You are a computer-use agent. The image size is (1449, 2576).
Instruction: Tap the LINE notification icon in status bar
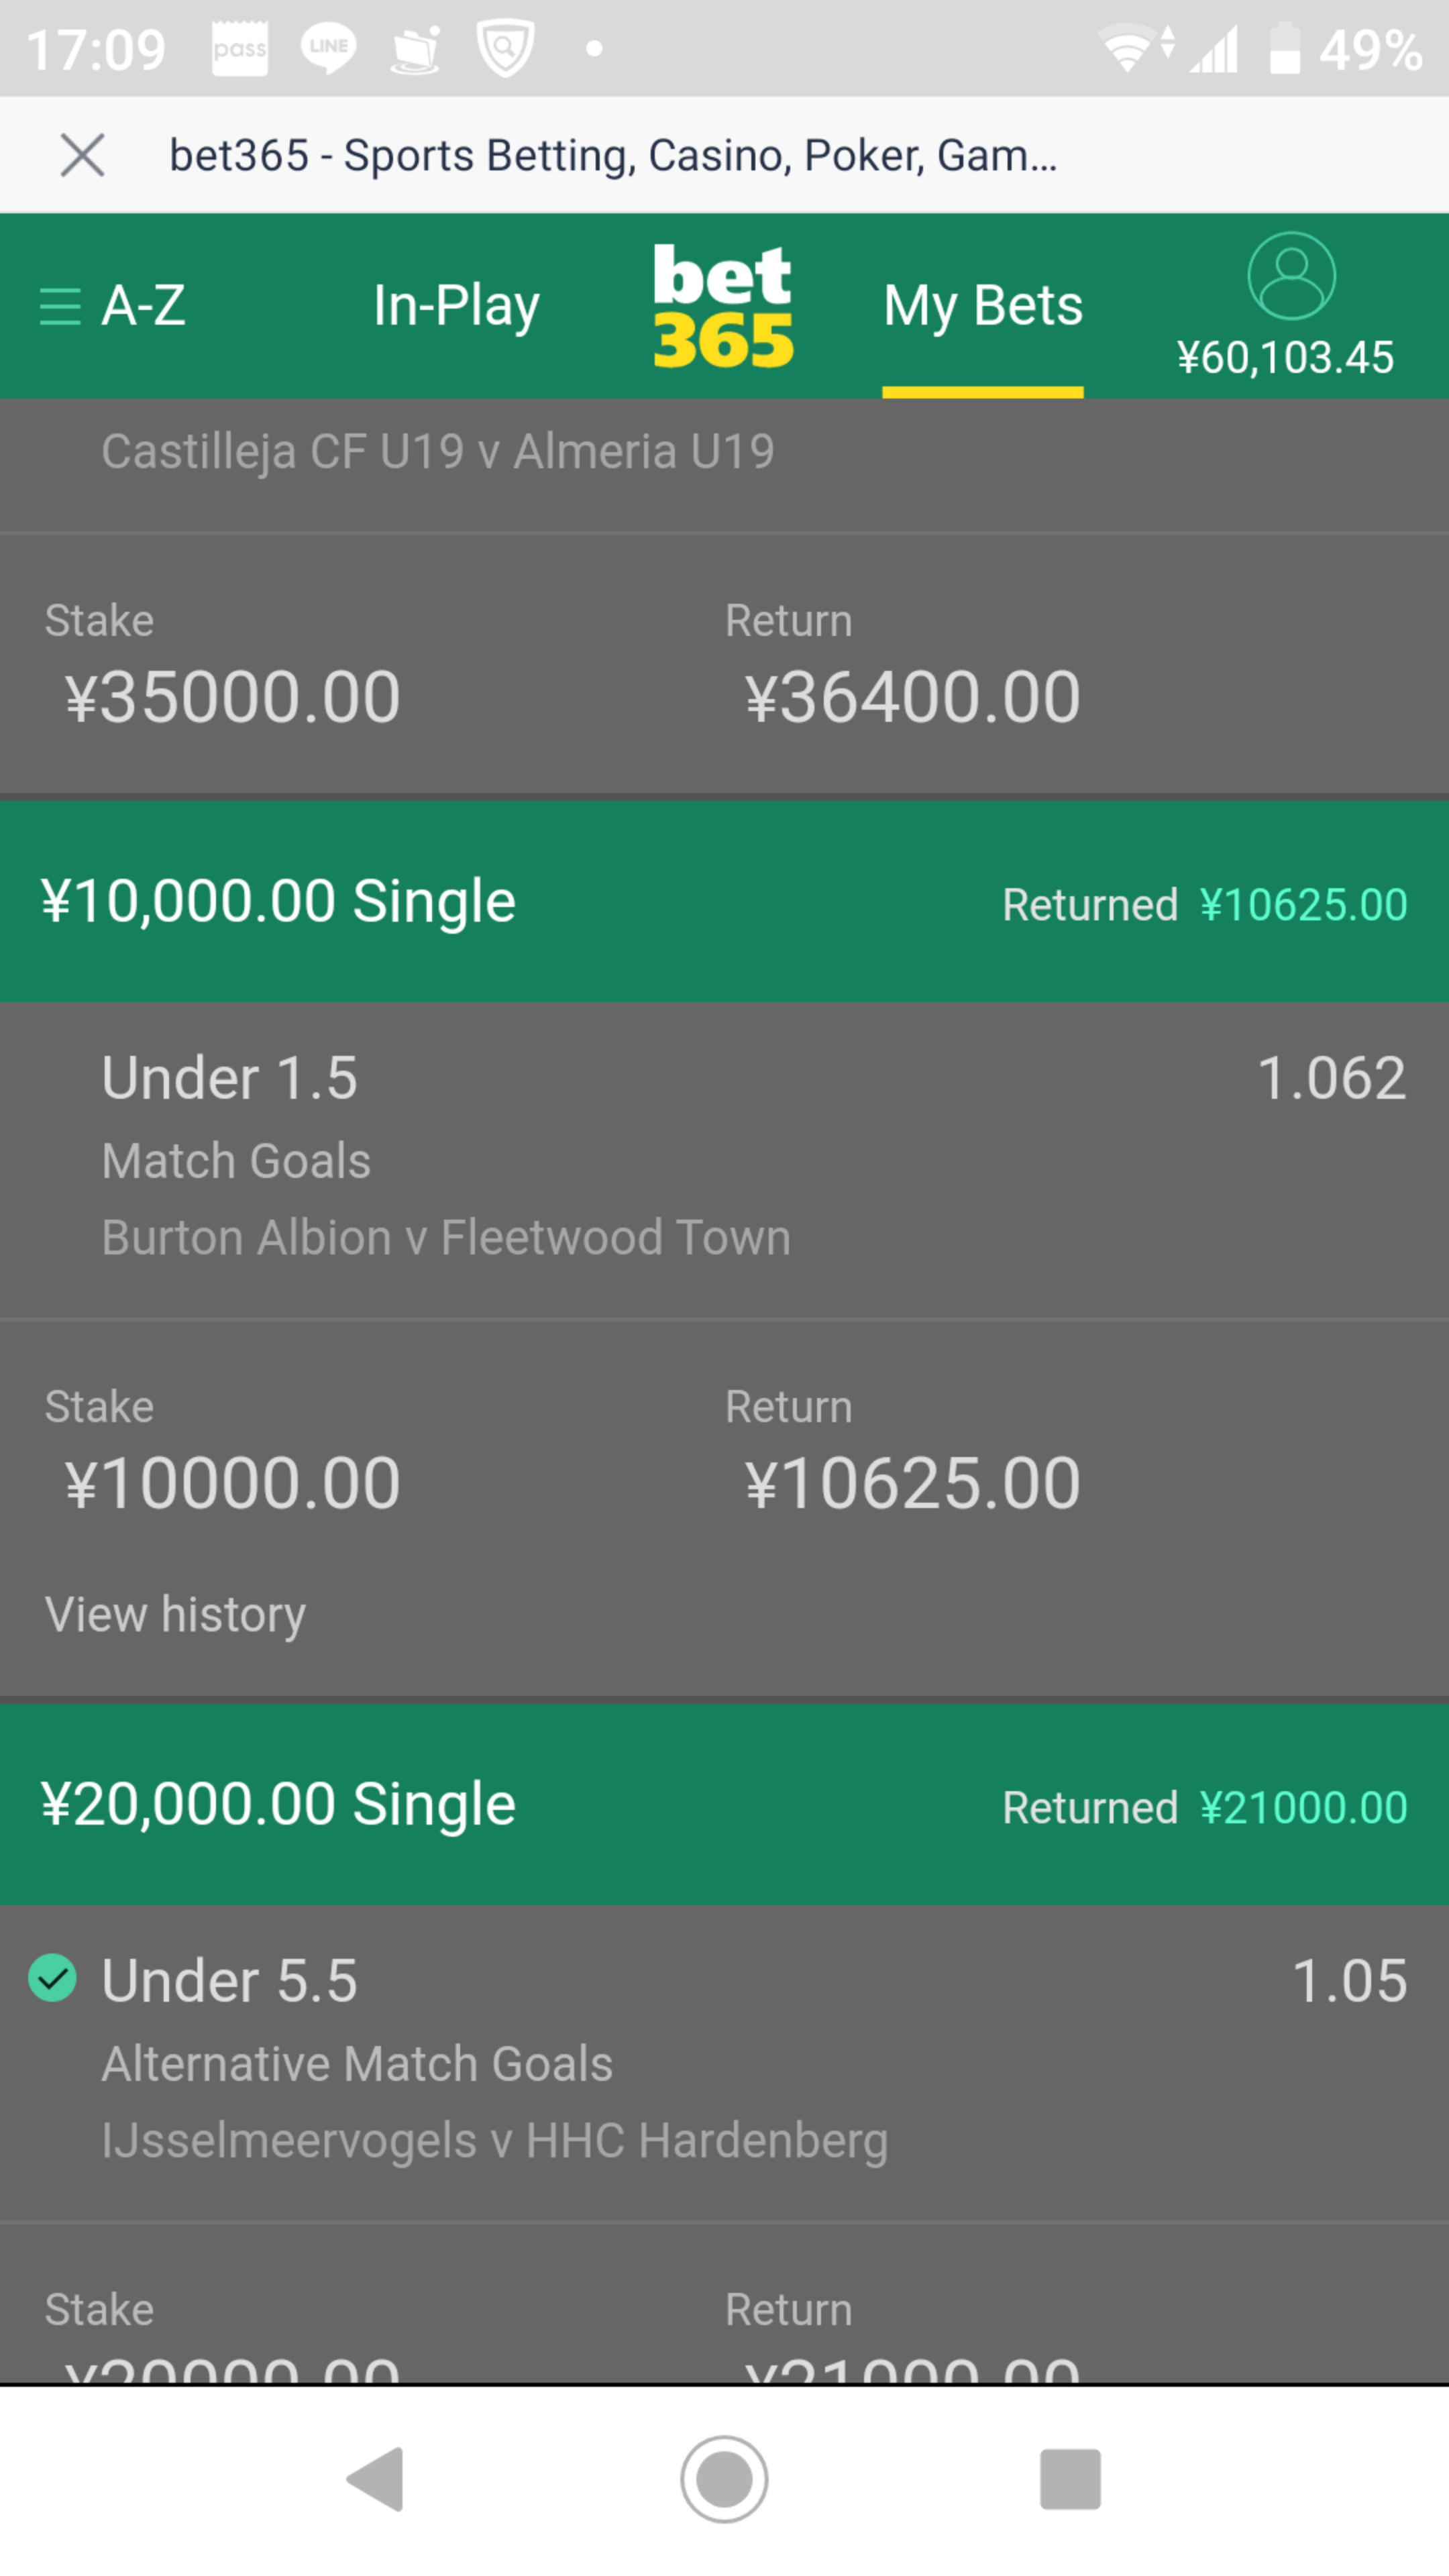pos(328,48)
